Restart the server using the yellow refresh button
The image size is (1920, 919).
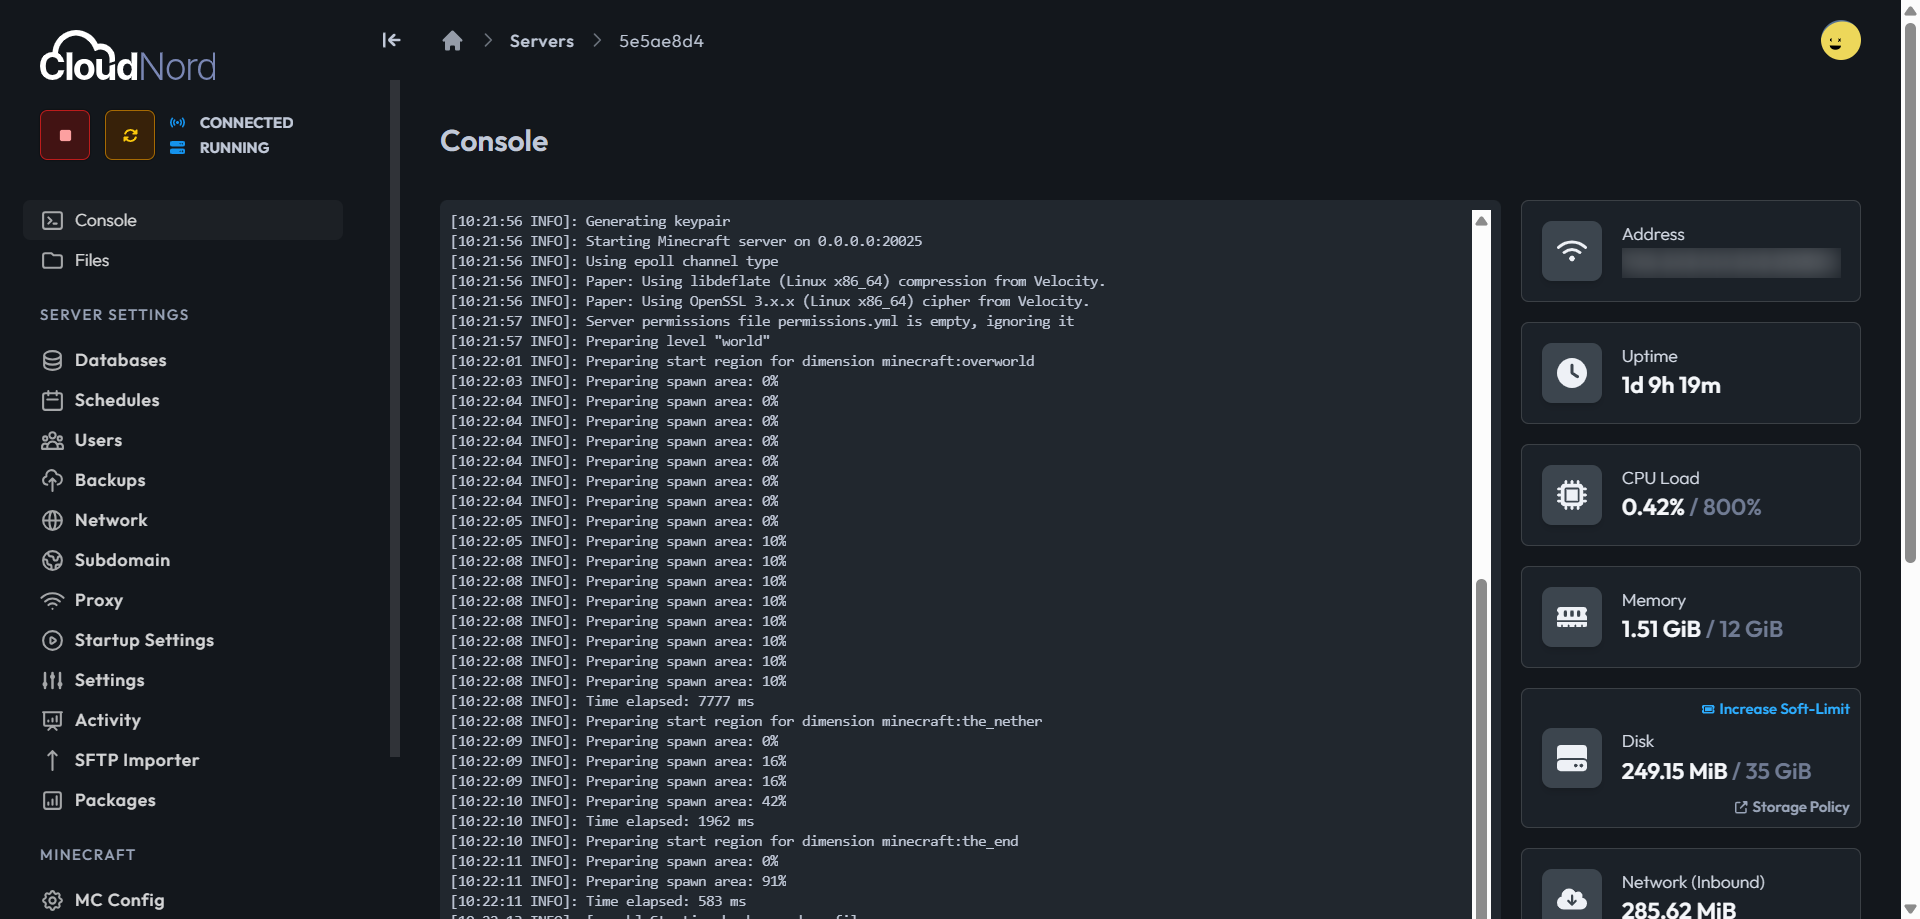pos(130,135)
